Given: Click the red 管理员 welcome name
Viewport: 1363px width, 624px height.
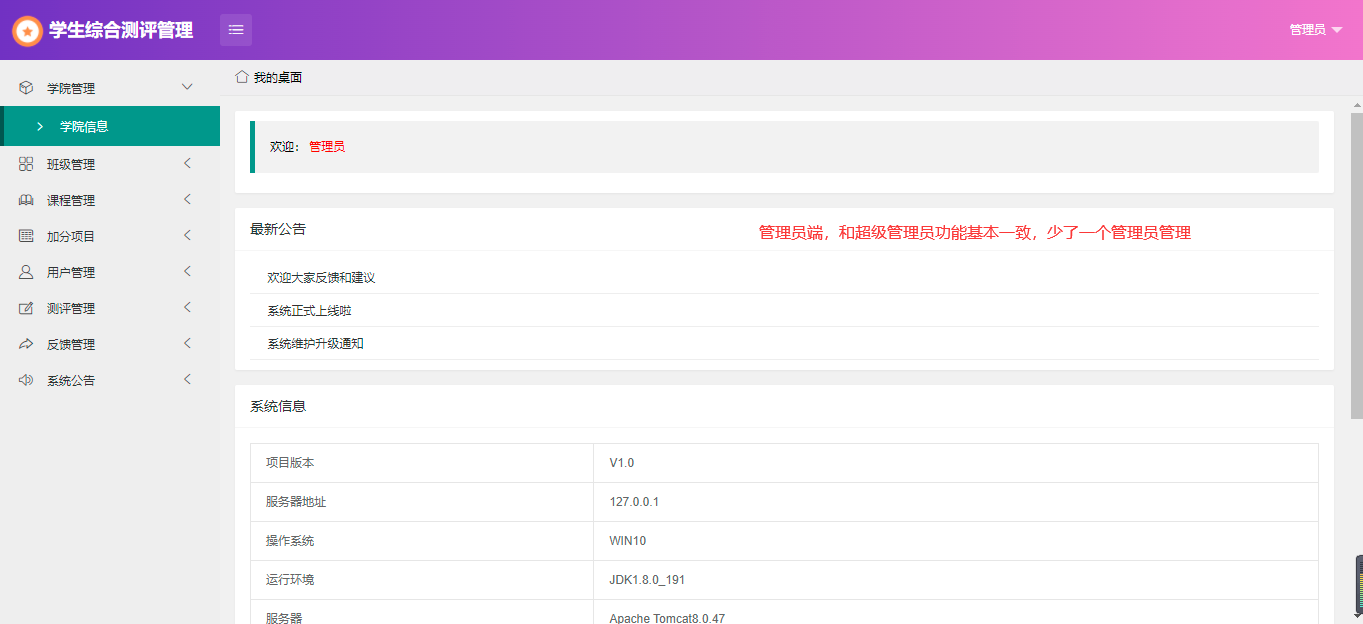Looking at the screenshot, I should [327, 146].
